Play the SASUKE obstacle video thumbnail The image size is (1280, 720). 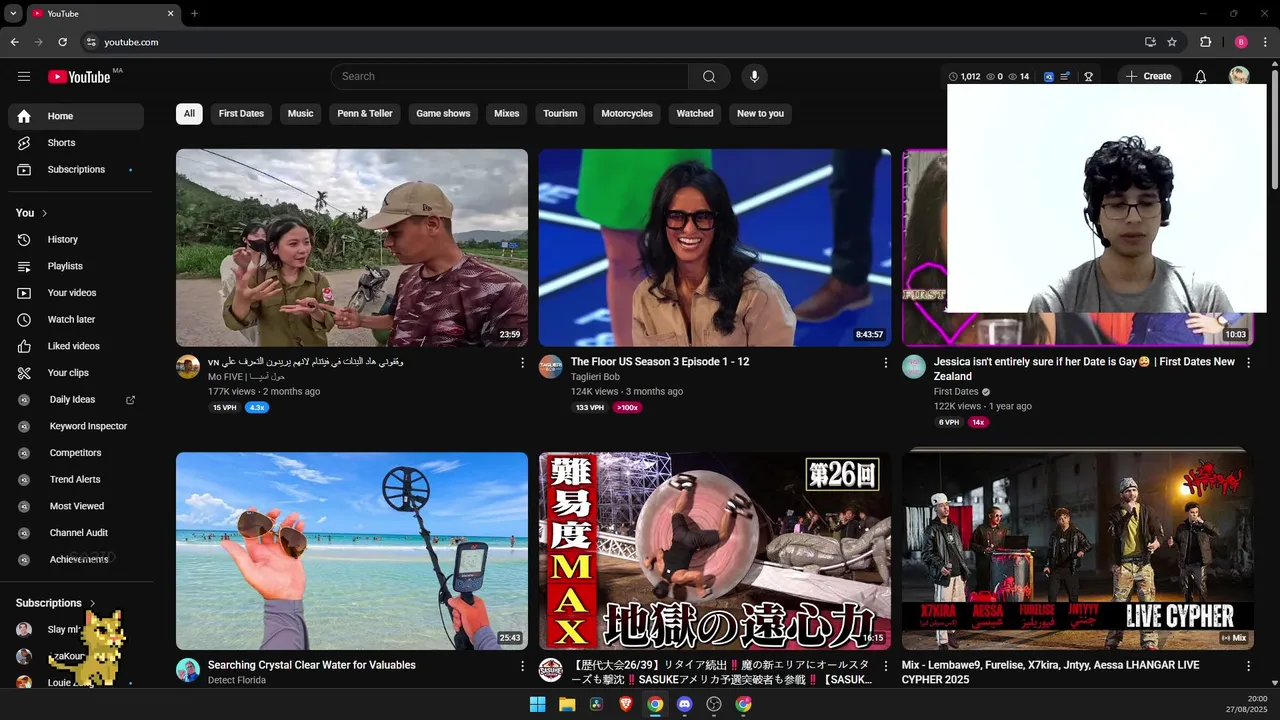click(715, 551)
